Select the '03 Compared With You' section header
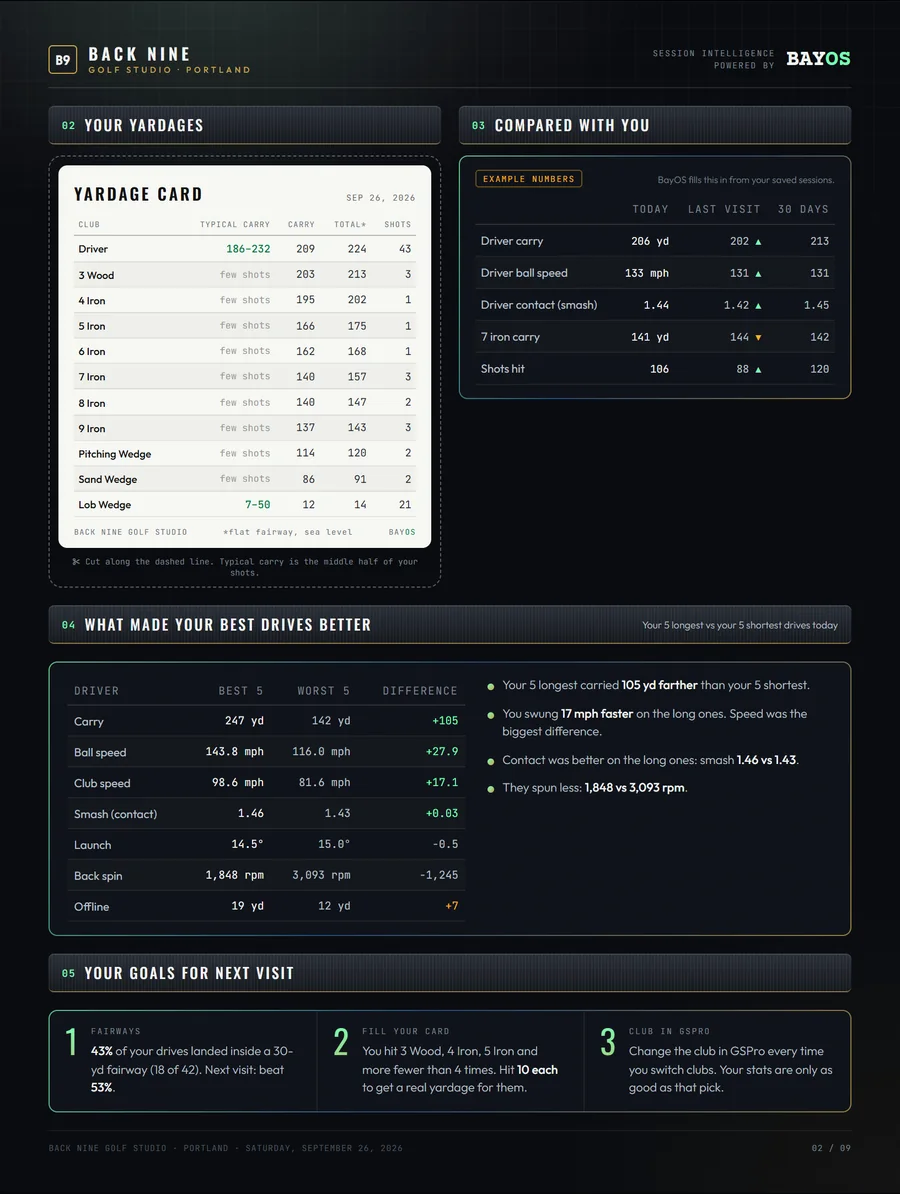The height and width of the screenshot is (1194, 900). [x=655, y=125]
